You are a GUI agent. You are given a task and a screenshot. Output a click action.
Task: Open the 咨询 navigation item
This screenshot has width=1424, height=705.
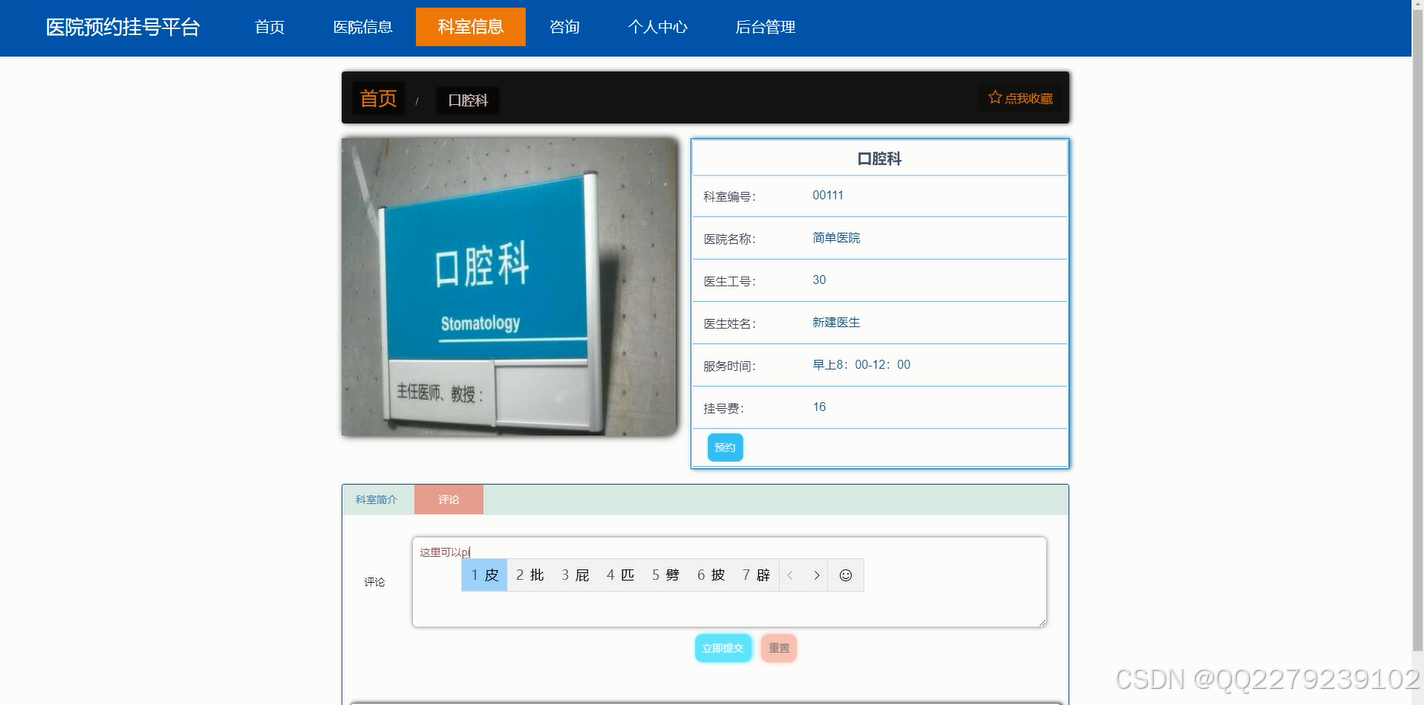click(564, 27)
